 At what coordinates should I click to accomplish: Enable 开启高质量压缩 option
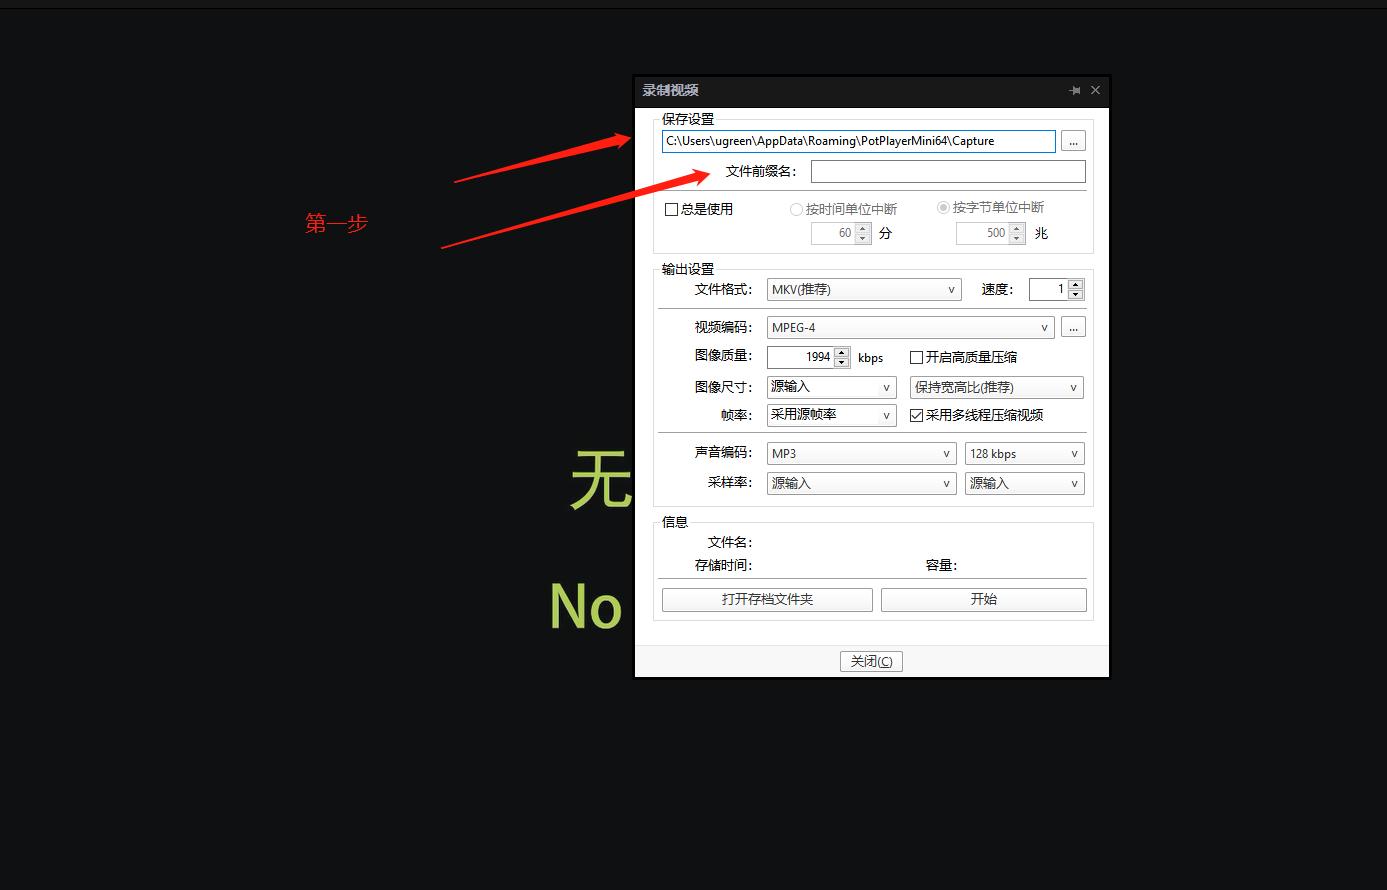[917, 357]
